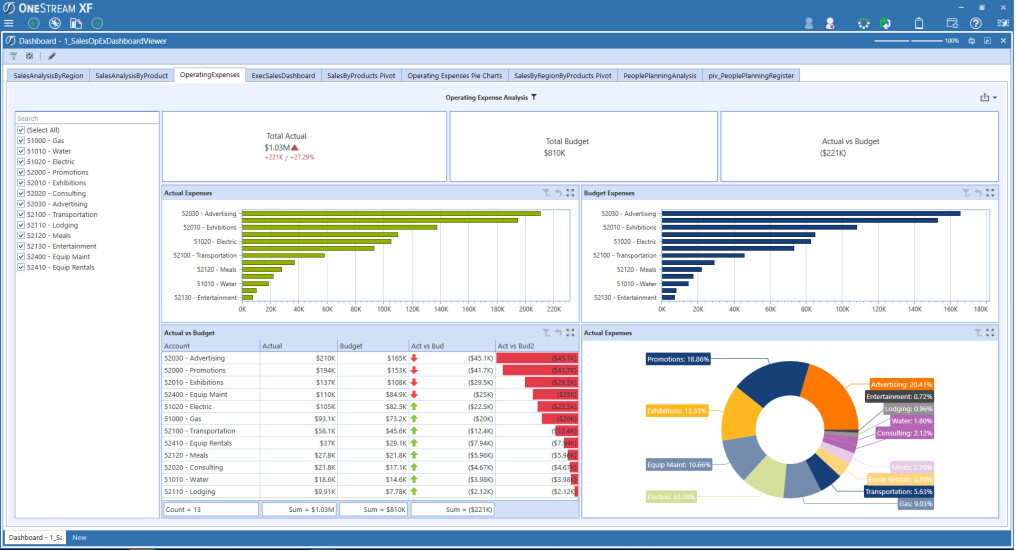Viewport: 1016px width, 550px height.
Task: Click the New button in bottom bar
Action: 79,538
